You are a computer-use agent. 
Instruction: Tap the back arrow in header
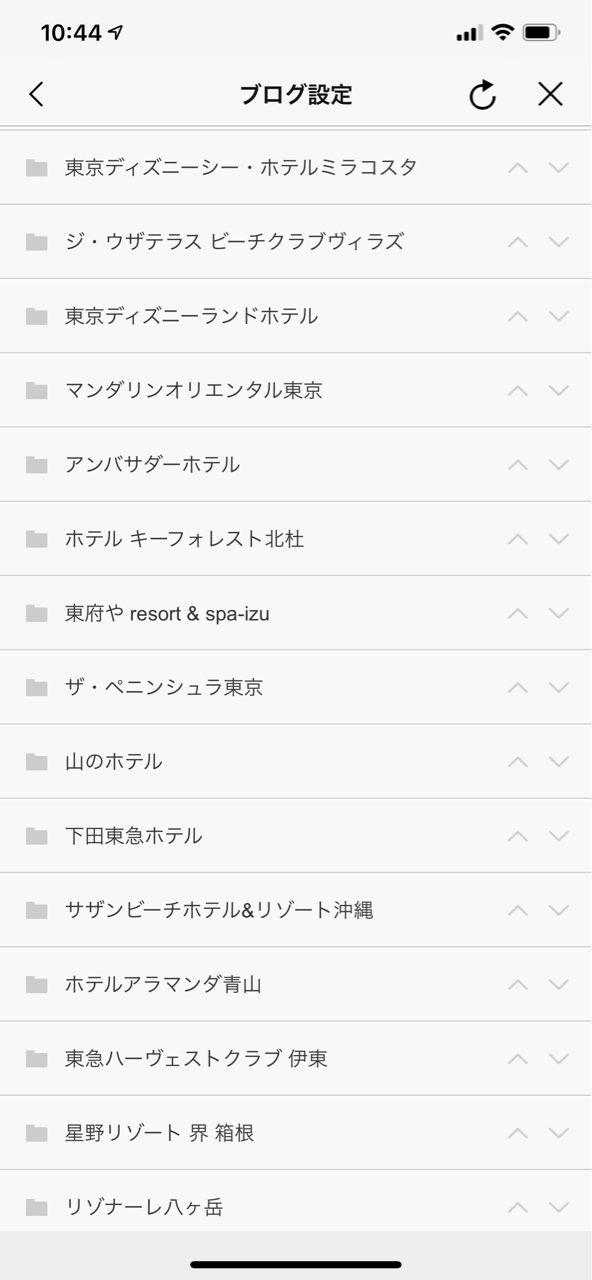point(36,94)
